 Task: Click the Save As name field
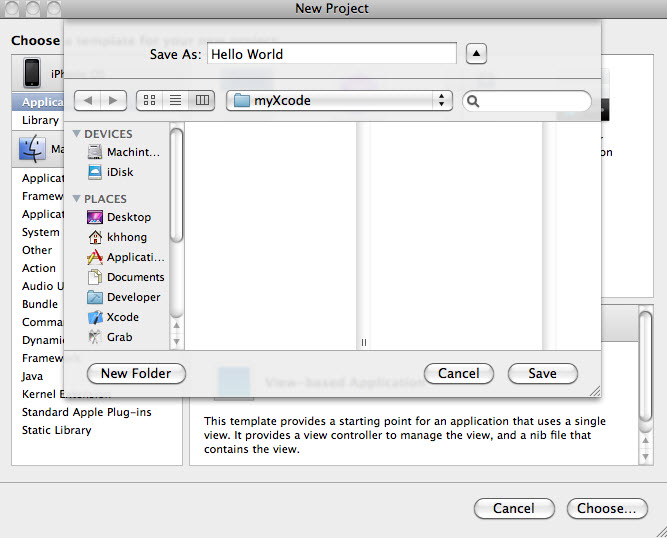[x=332, y=54]
